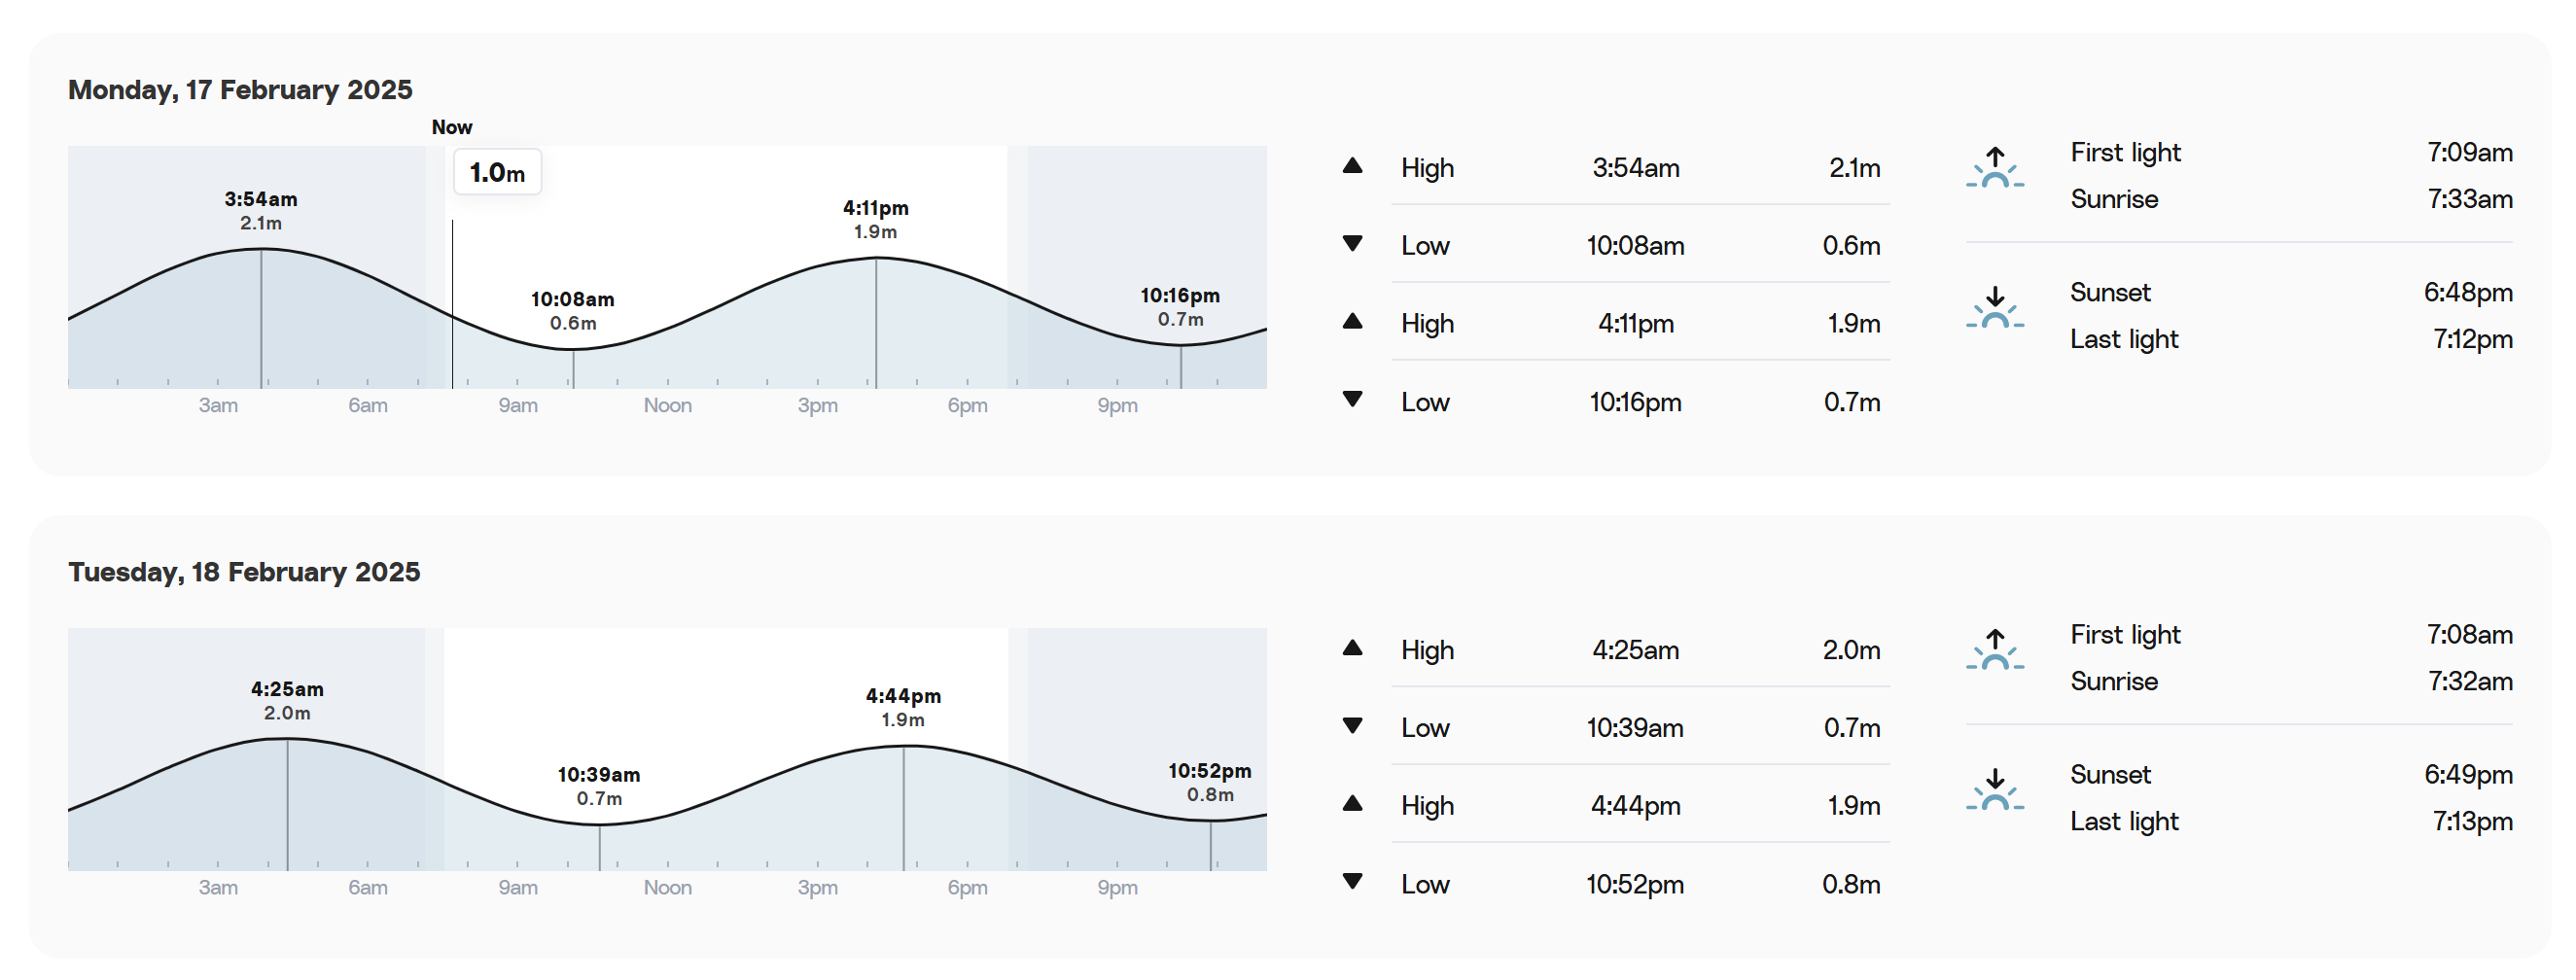Click Tuesday, 18 February 2025 heading
Viewport: 2576px width, 980px height.
pyautogui.click(x=244, y=572)
